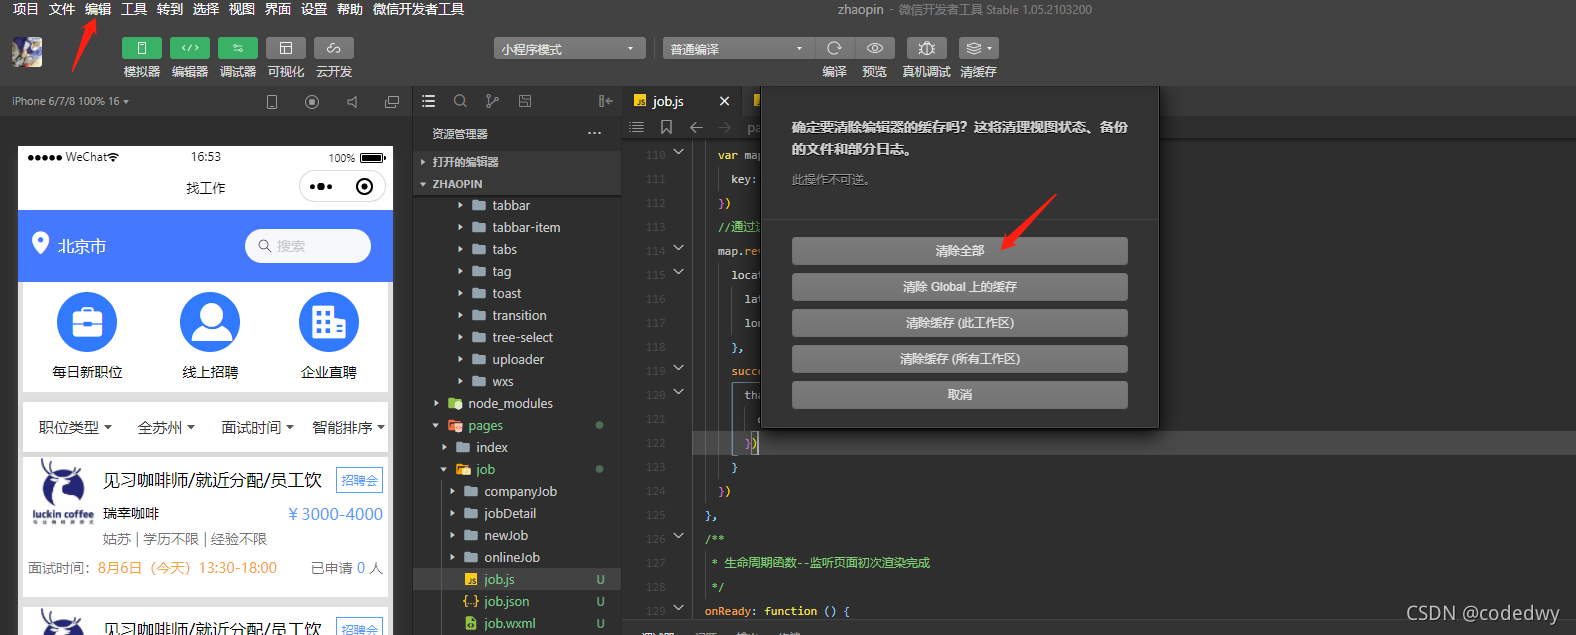
Task: Open the iPhone 6/7/8 device dropdown
Action: pos(70,101)
